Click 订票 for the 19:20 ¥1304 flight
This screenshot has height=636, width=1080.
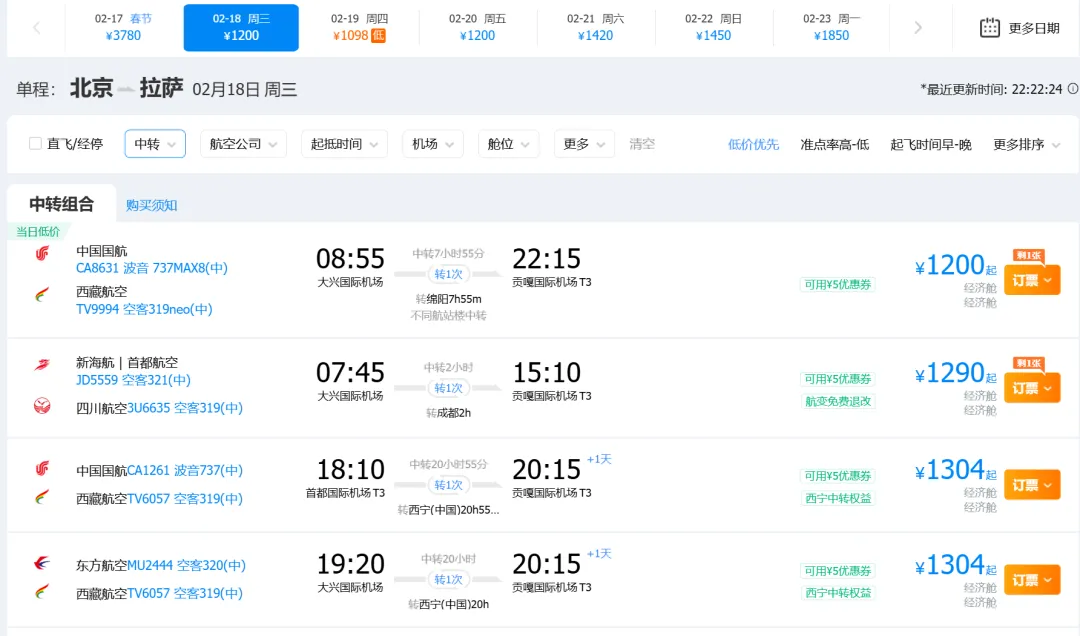pyautogui.click(x=1032, y=580)
